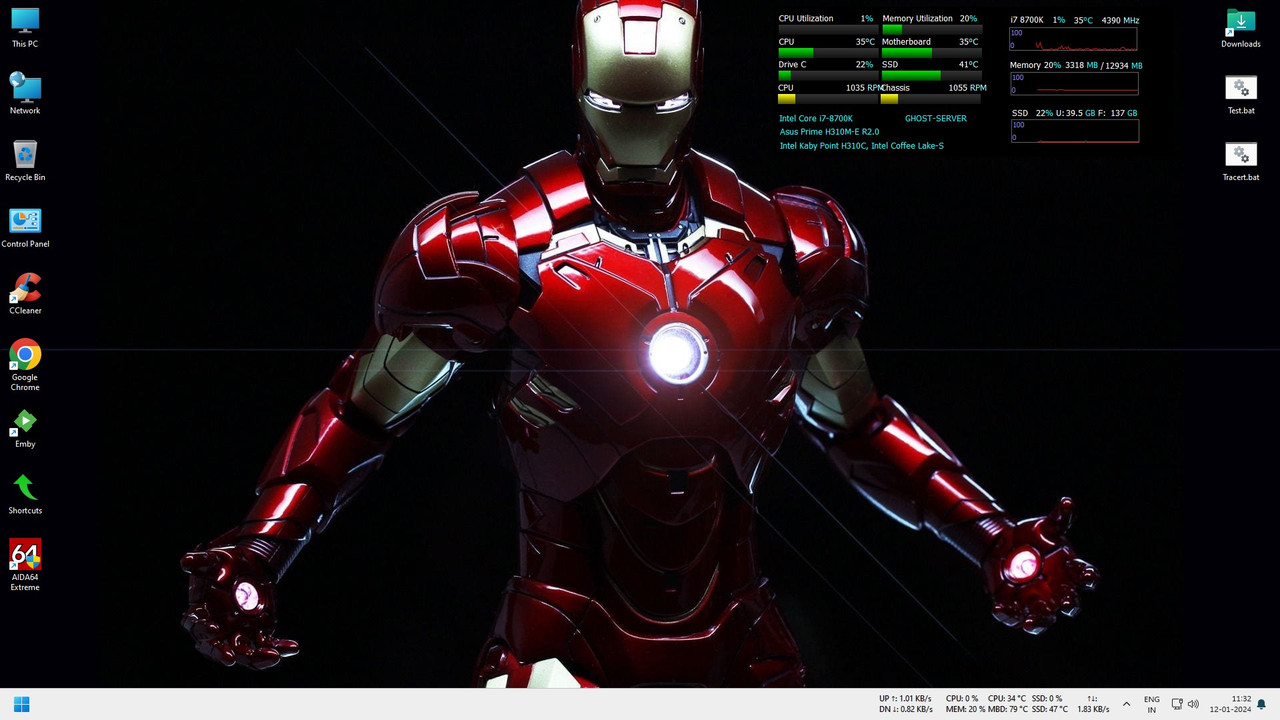Select the Network desktop icon
Viewport: 1280px width, 720px height.
point(25,94)
